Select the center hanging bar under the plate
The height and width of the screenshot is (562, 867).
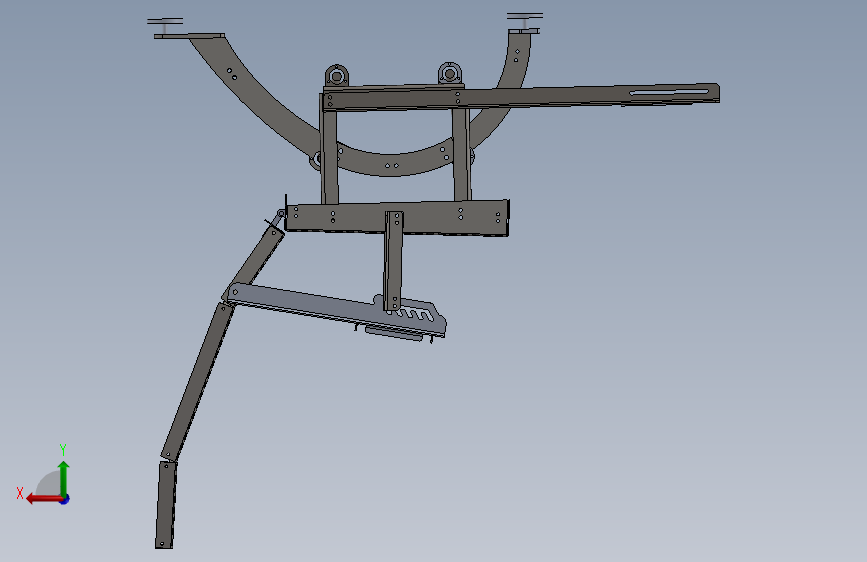[x=393, y=261]
